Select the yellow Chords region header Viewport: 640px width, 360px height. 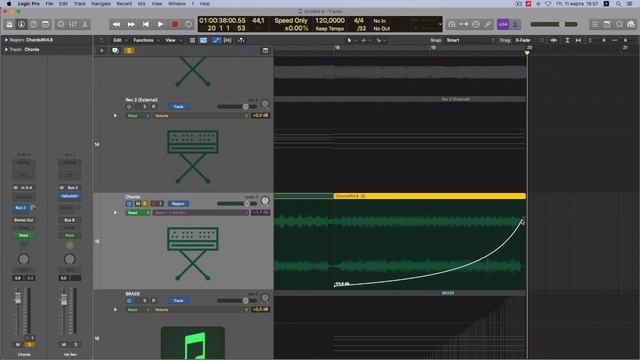coord(429,196)
